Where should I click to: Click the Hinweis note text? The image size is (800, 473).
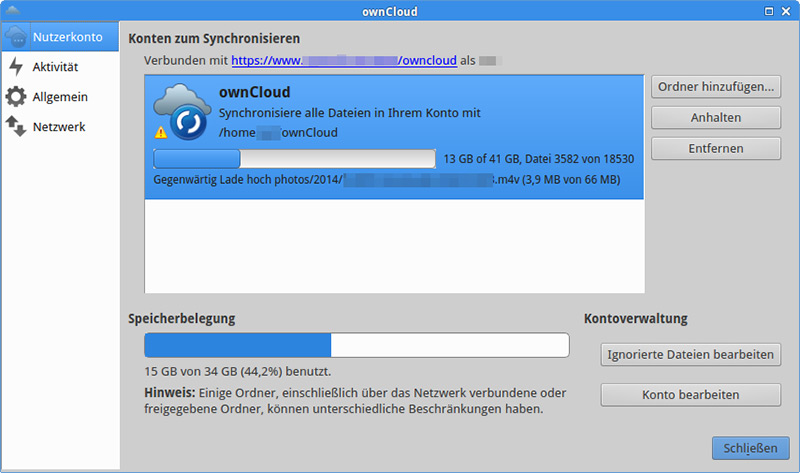click(x=355, y=401)
